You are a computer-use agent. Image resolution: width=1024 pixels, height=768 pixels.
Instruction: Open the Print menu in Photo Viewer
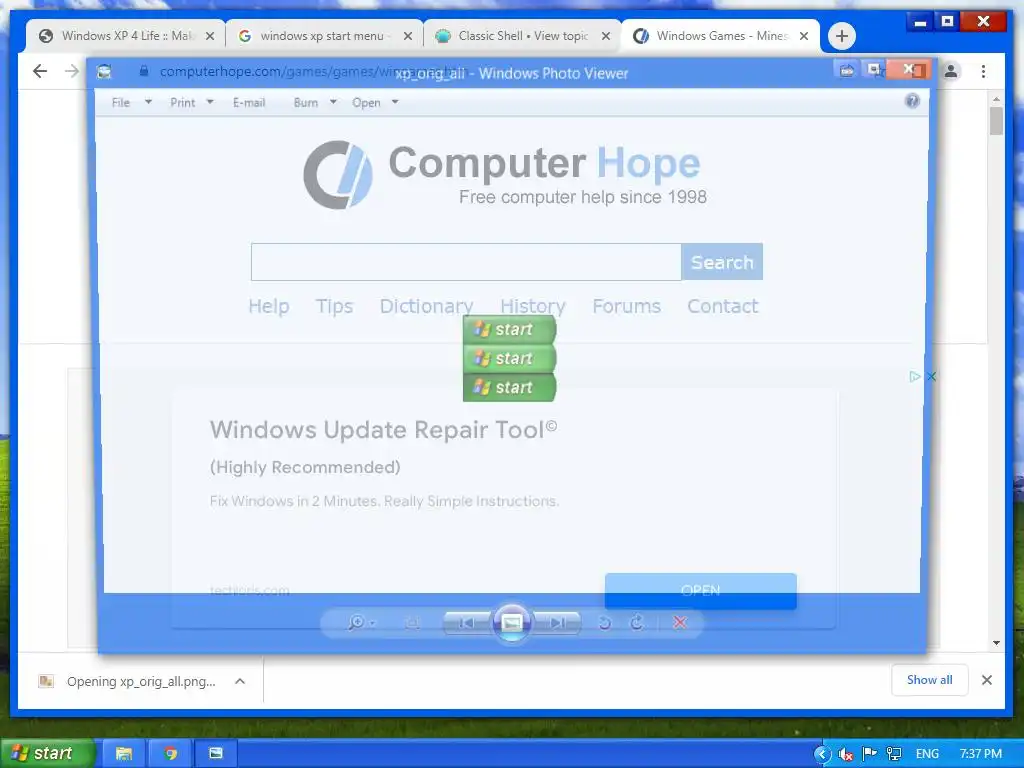pyautogui.click(x=183, y=103)
